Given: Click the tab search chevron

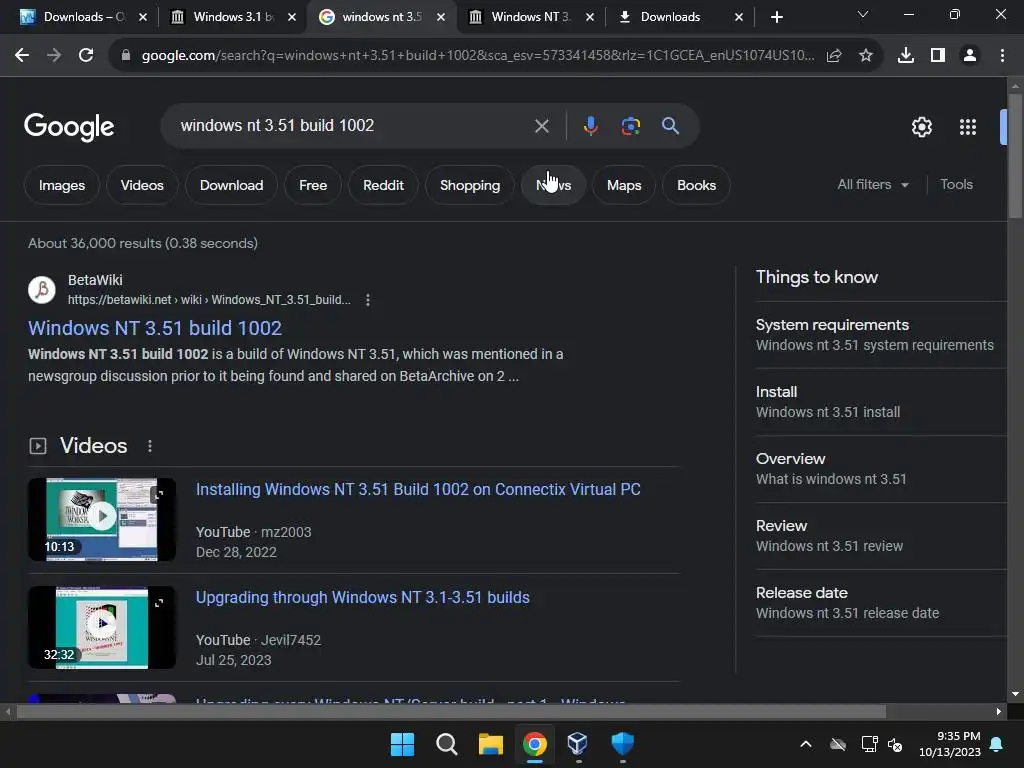Looking at the screenshot, I should pyautogui.click(x=863, y=14).
